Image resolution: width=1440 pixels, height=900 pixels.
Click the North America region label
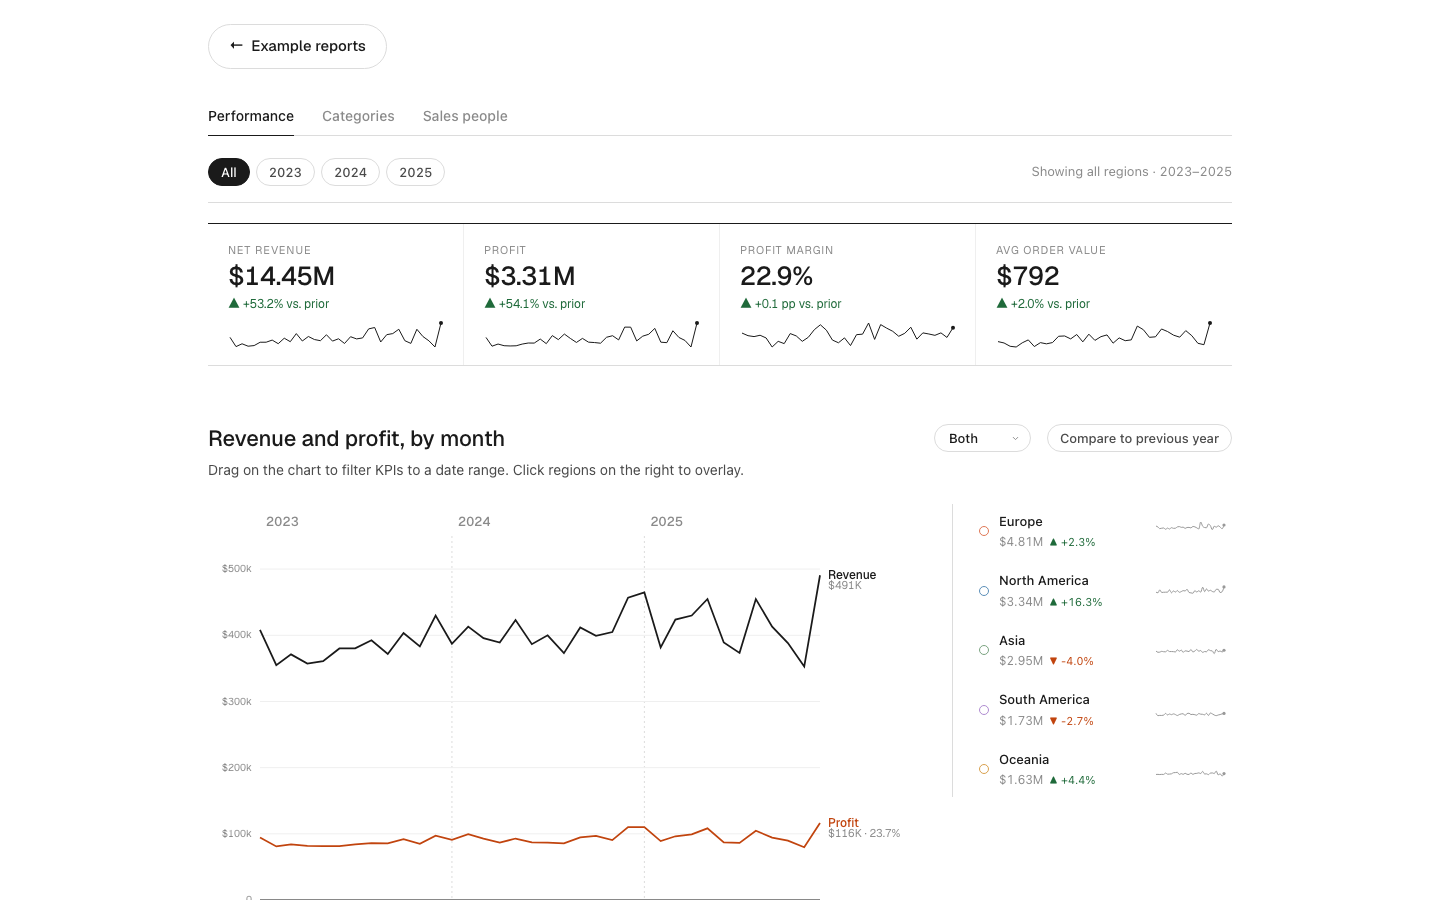[1044, 580]
